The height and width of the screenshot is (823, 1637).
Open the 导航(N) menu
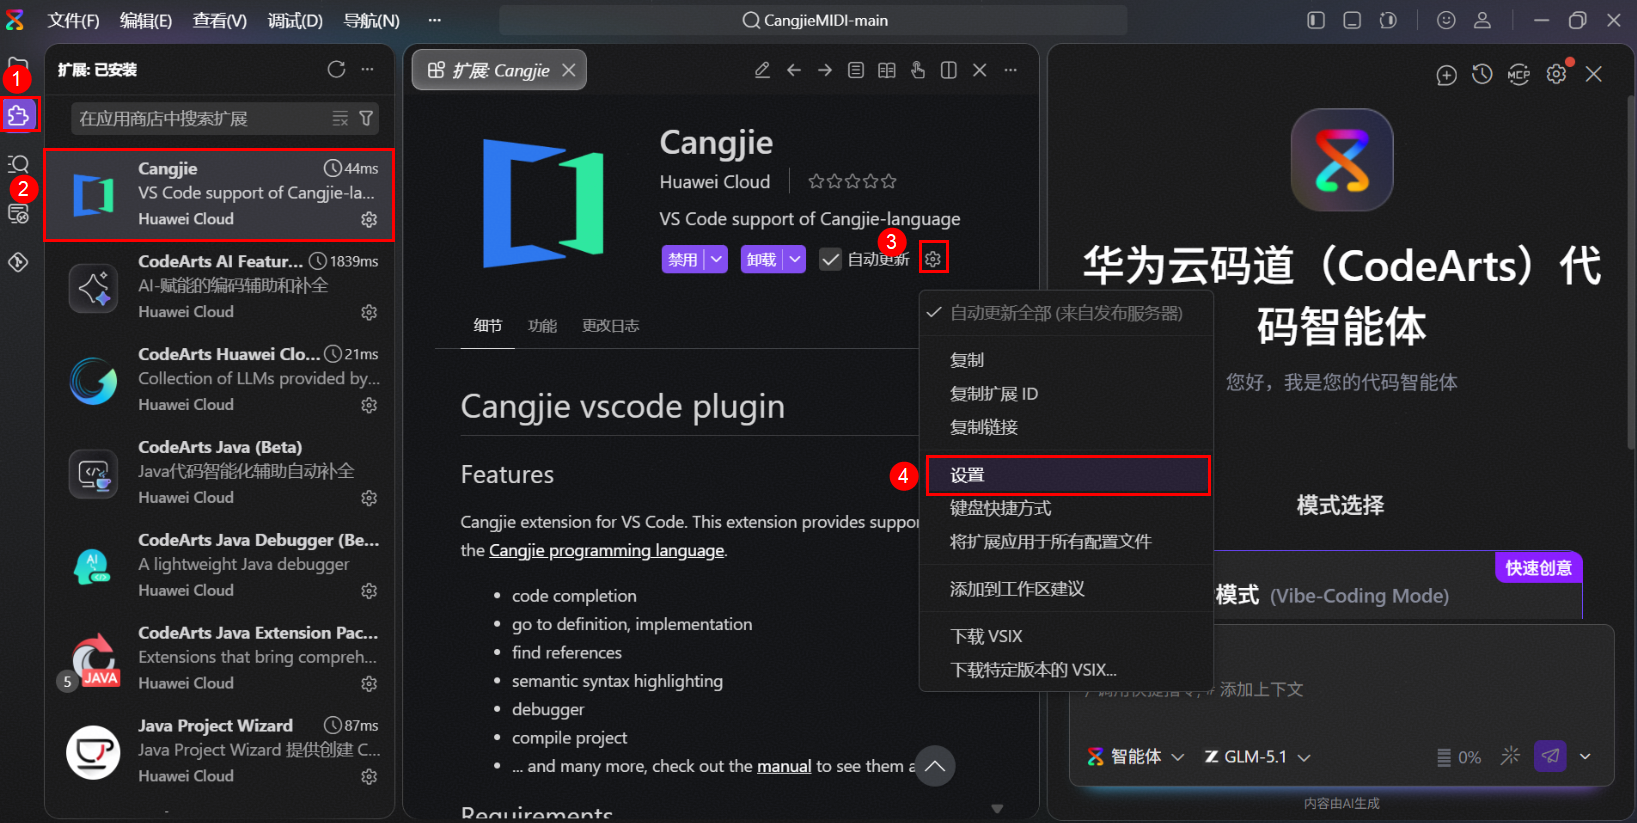(x=371, y=20)
